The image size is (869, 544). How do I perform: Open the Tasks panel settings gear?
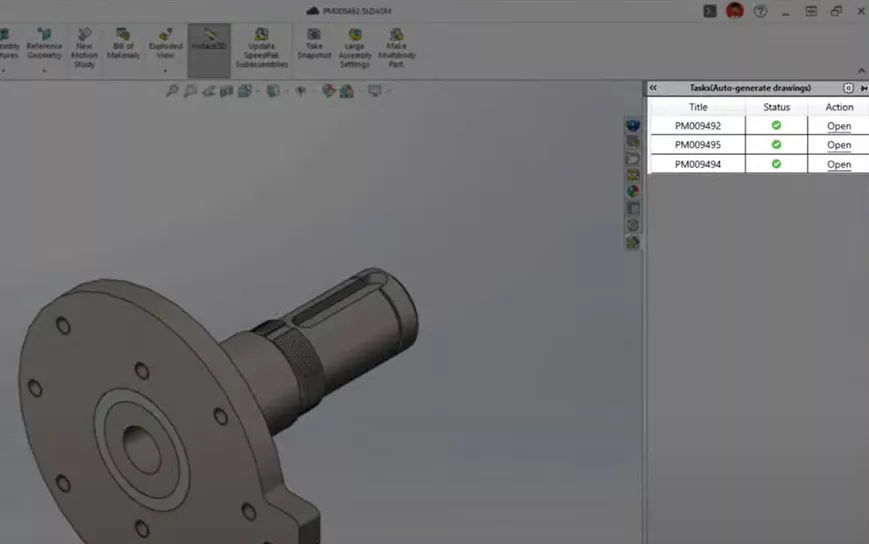849,88
